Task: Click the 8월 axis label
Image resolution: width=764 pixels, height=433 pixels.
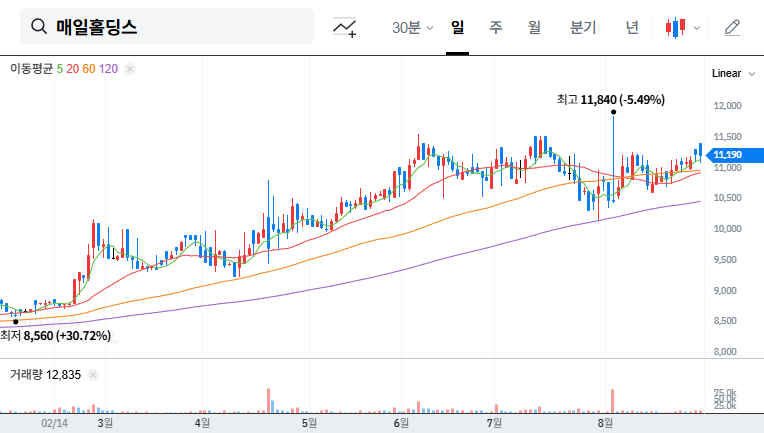Action: 605,423
